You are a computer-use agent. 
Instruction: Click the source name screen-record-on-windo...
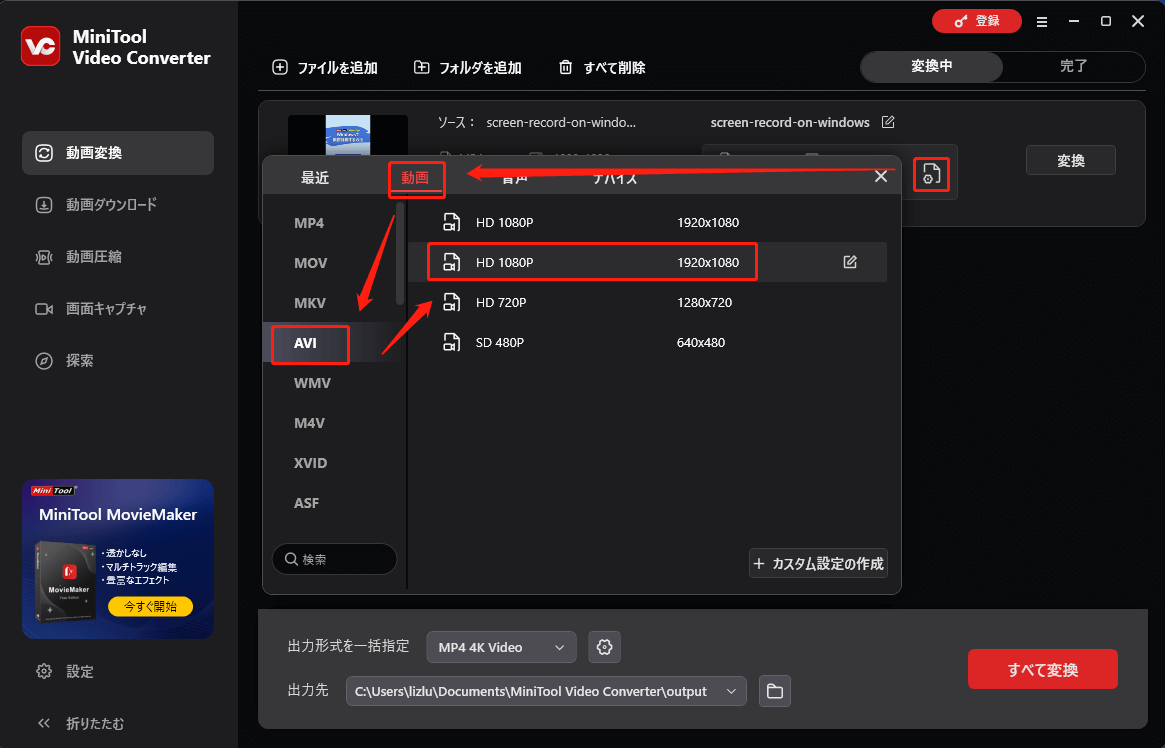pos(561,123)
